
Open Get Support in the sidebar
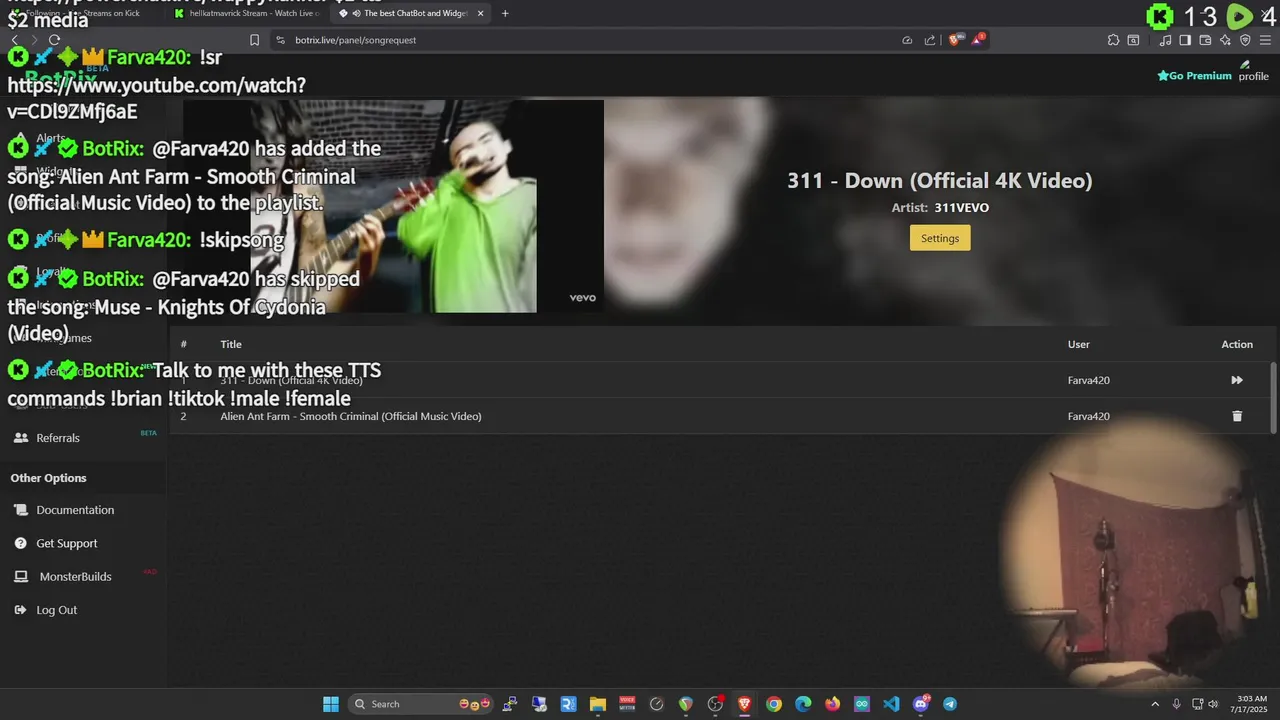[67, 543]
